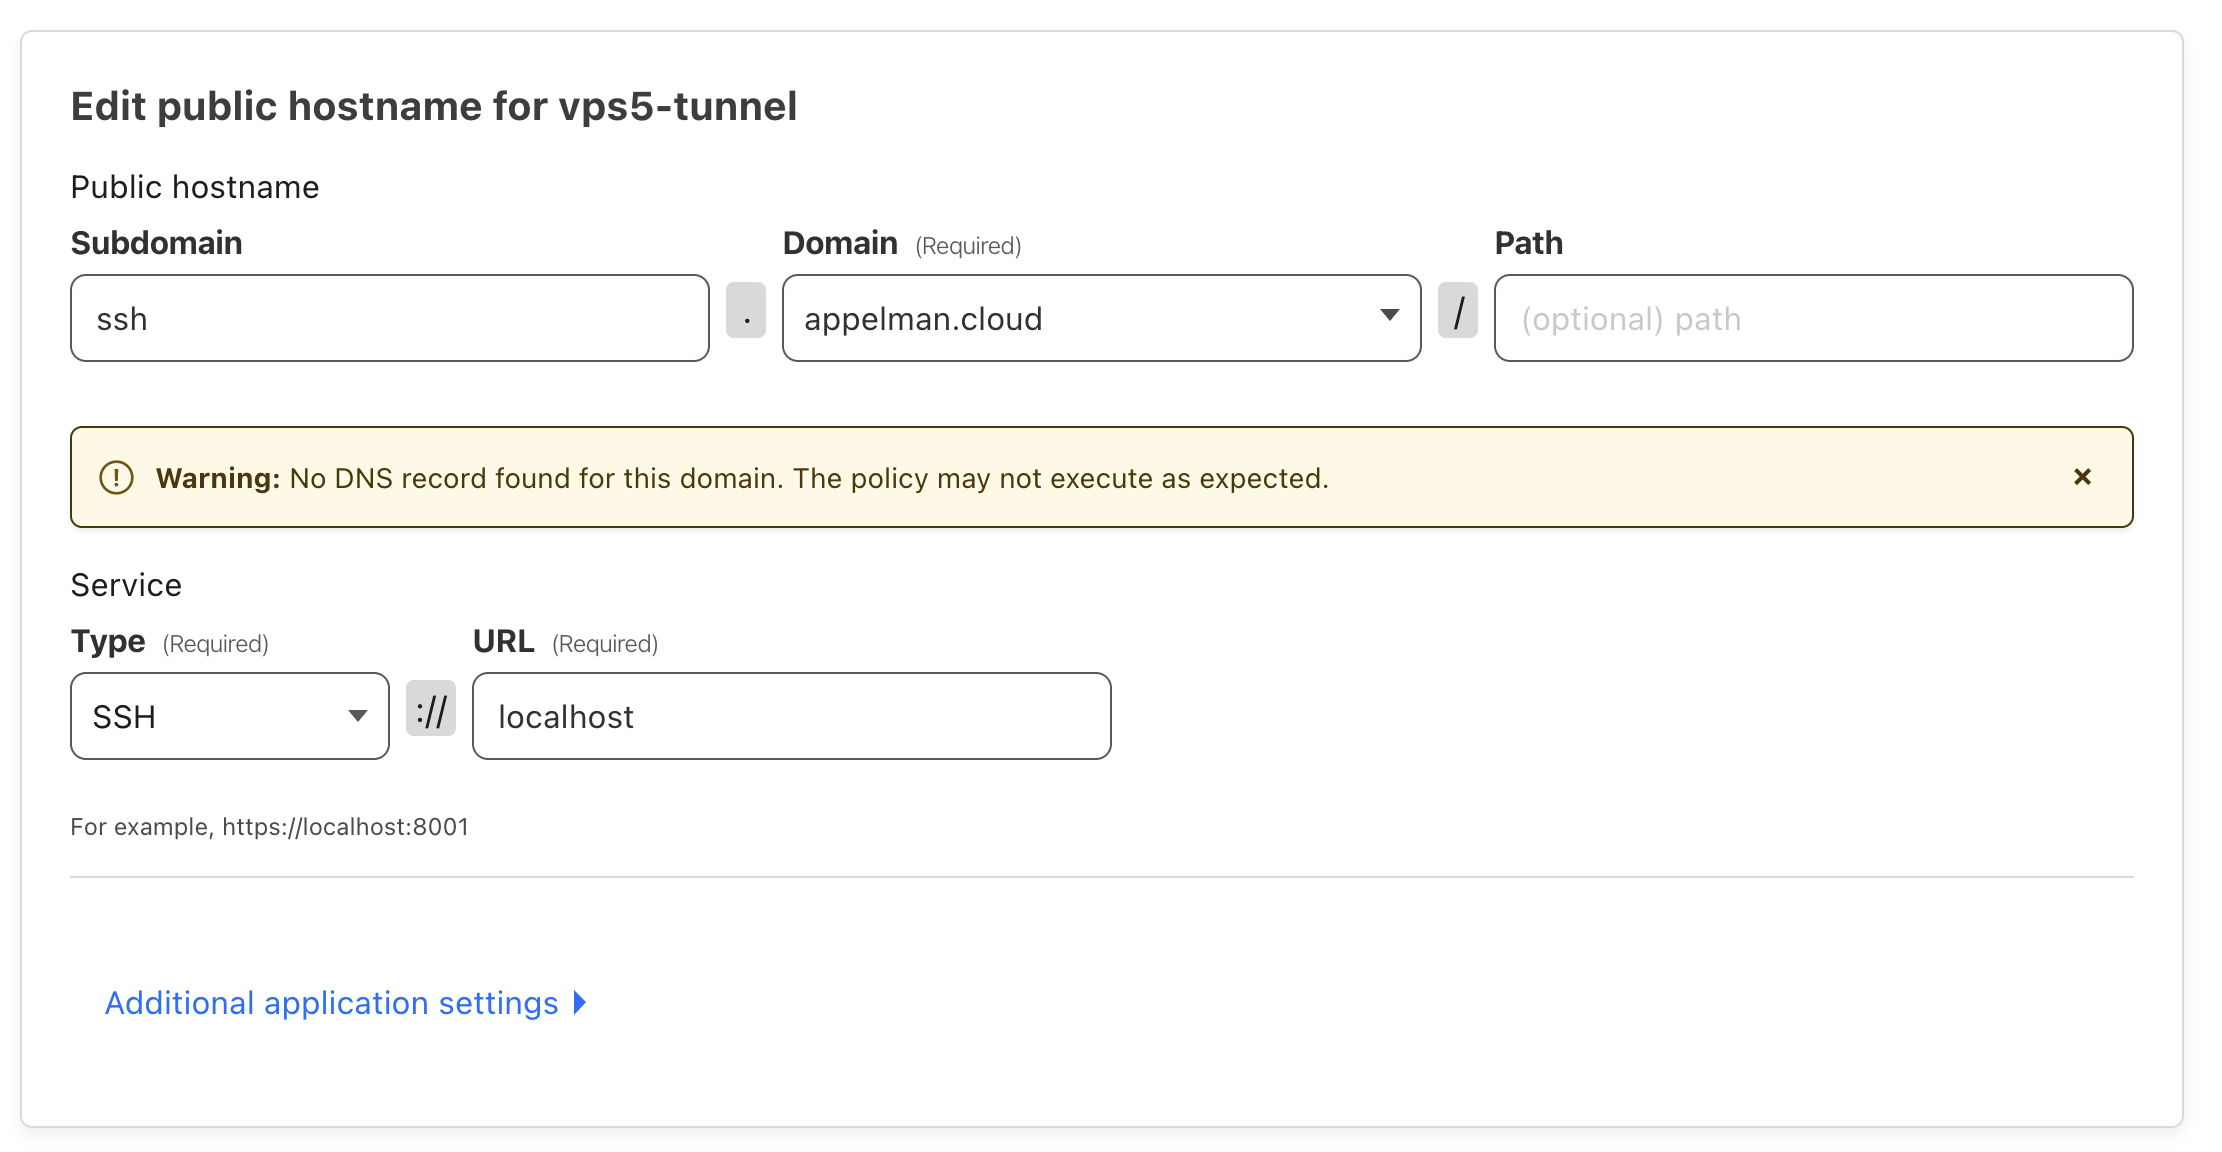Click the Service section label
The height and width of the screenshot is (1152, 2222).
click(x=126, y=584)
